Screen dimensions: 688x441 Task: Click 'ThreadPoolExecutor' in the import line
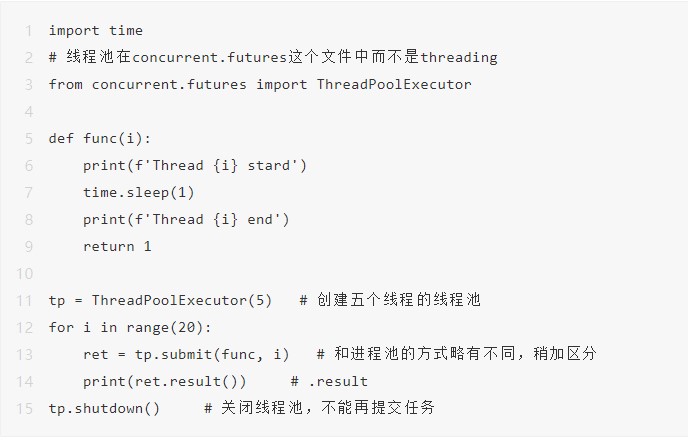click(393, 84)
